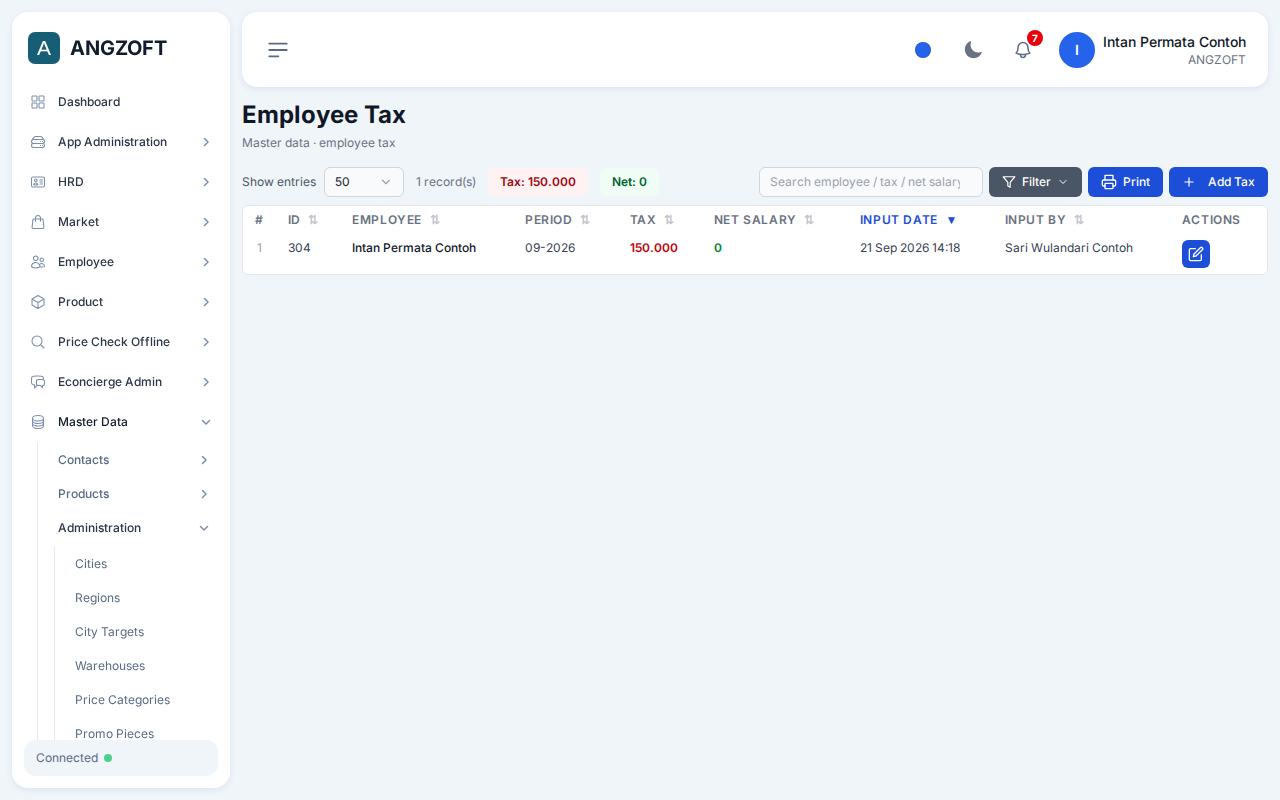Viewport: 1280px width, 800px height.
Task: Sort by ID column
Action: tap(303, 220)
